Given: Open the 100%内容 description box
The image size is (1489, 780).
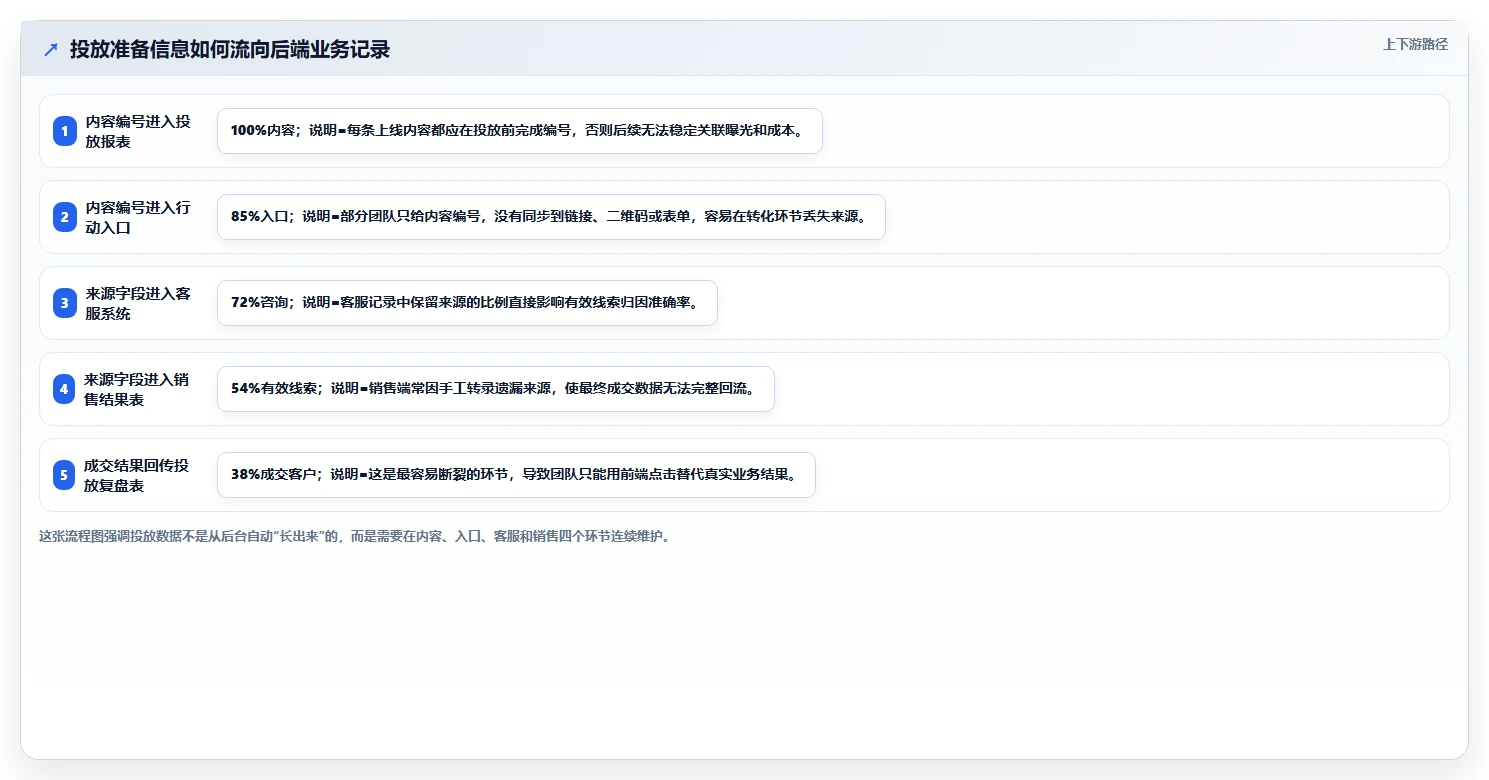Looking at the screenshot, I should point(520,131).
